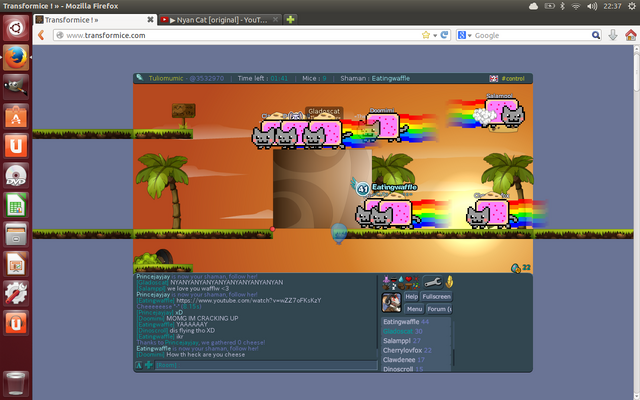Open LibreOffice Calc from launcher
The image size is (640, 400).
pyautogui.click(x=16, y=205)
